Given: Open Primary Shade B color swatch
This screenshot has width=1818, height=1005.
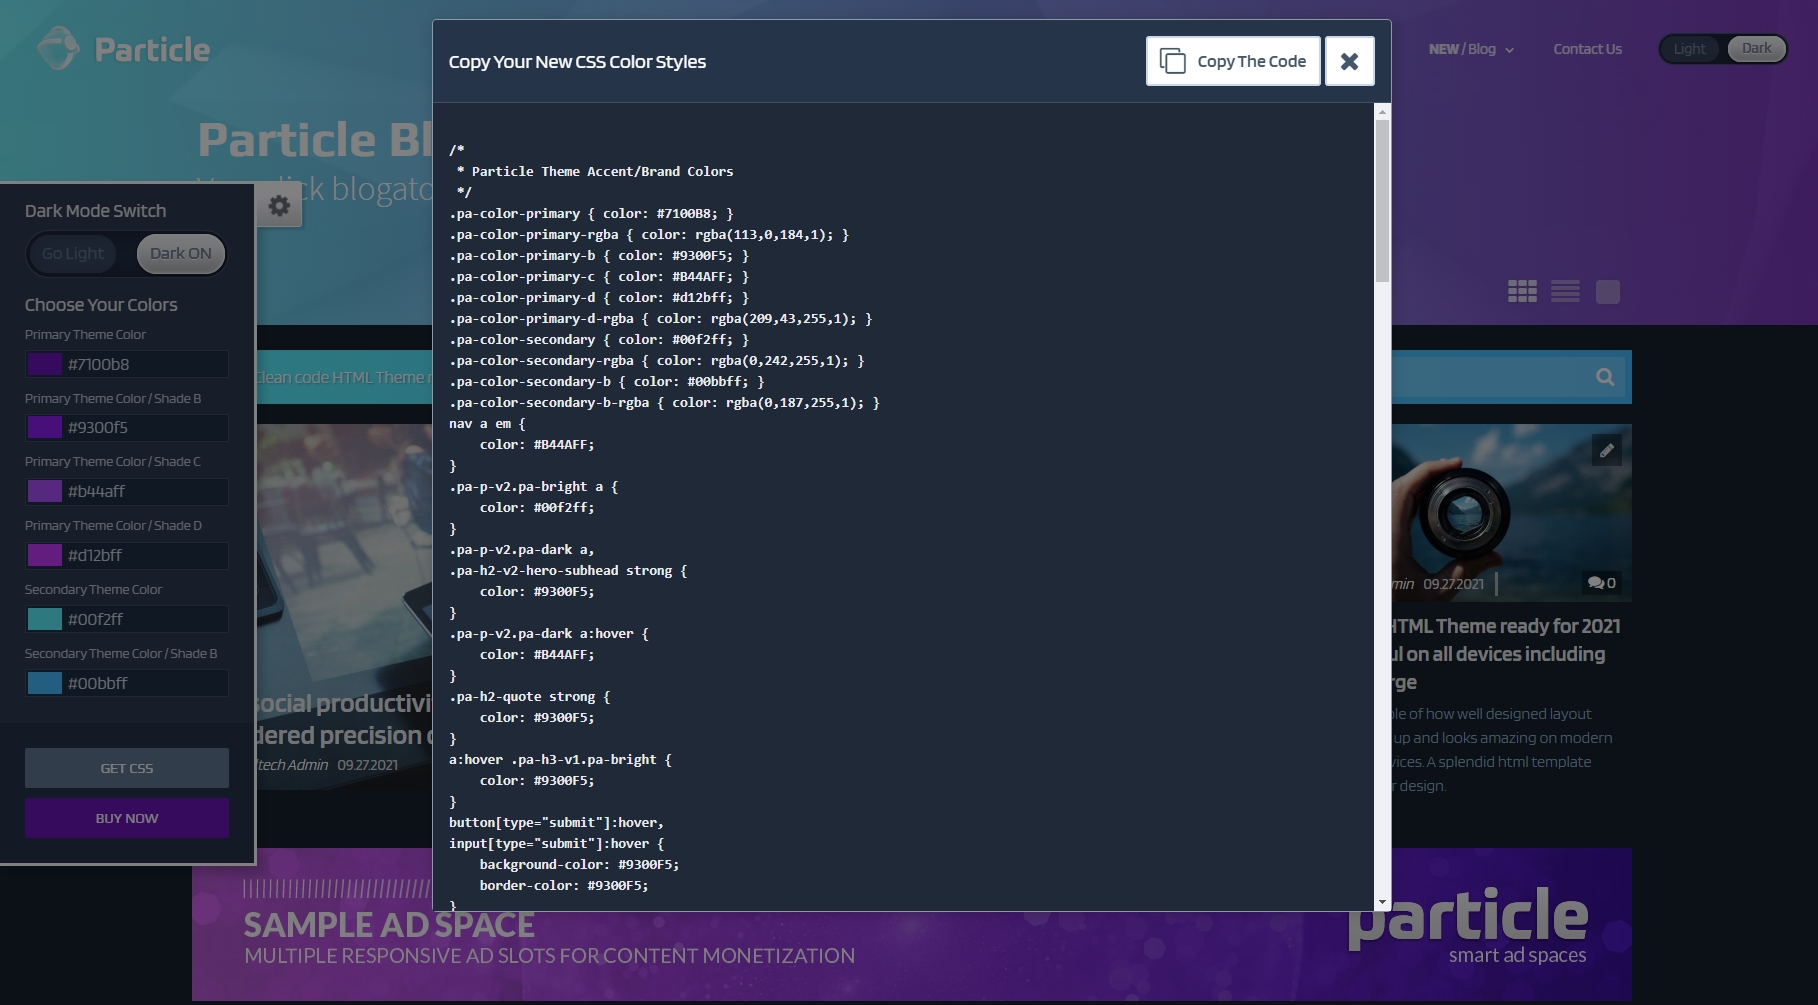Looking at the screenshot, I should click(x=45, y=428).
